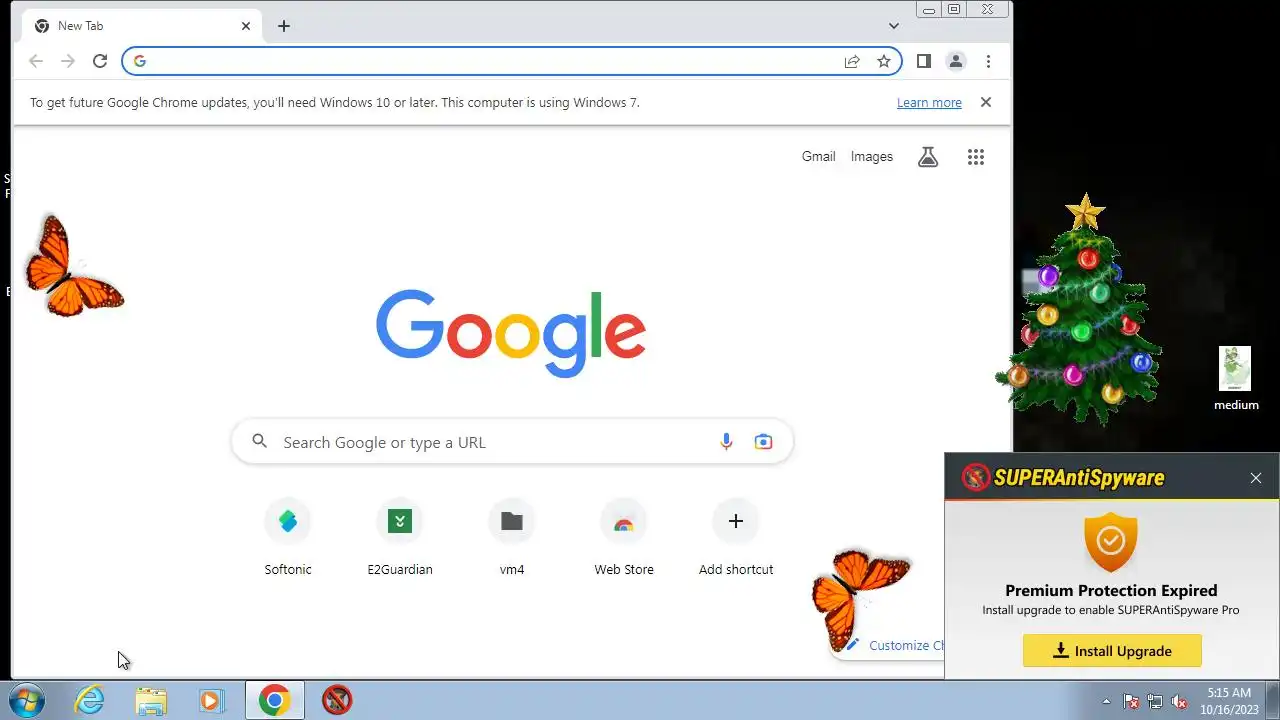The width and height of the screenshot is (1280, 720).
Task: Reload the page in Chrome
Action: [x=100, y=61]
